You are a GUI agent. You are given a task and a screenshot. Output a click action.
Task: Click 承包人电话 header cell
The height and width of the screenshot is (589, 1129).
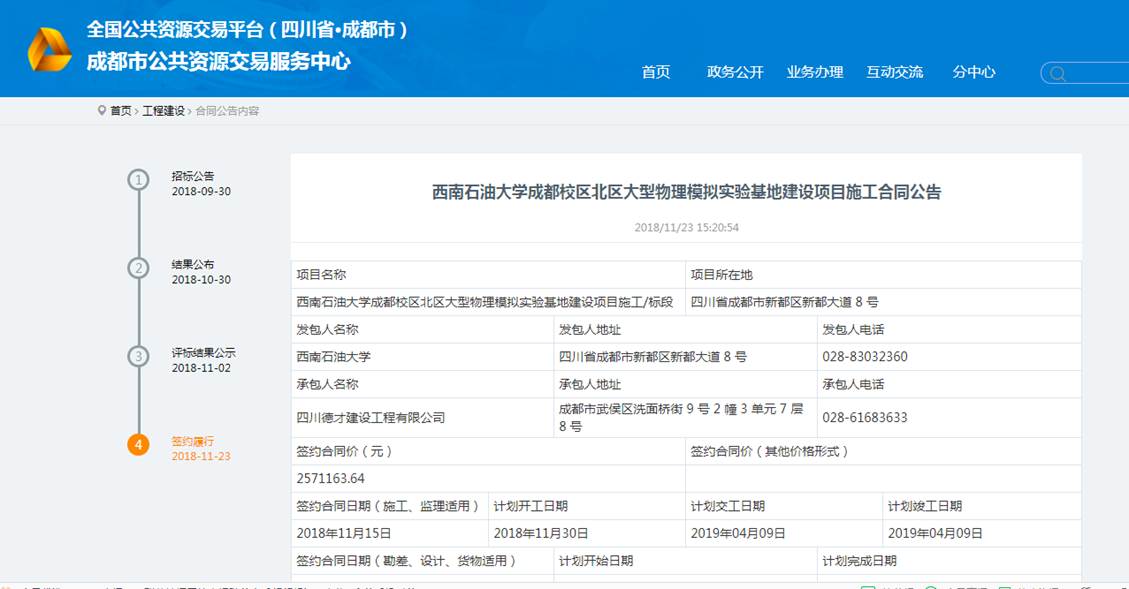tap(950, 384)
